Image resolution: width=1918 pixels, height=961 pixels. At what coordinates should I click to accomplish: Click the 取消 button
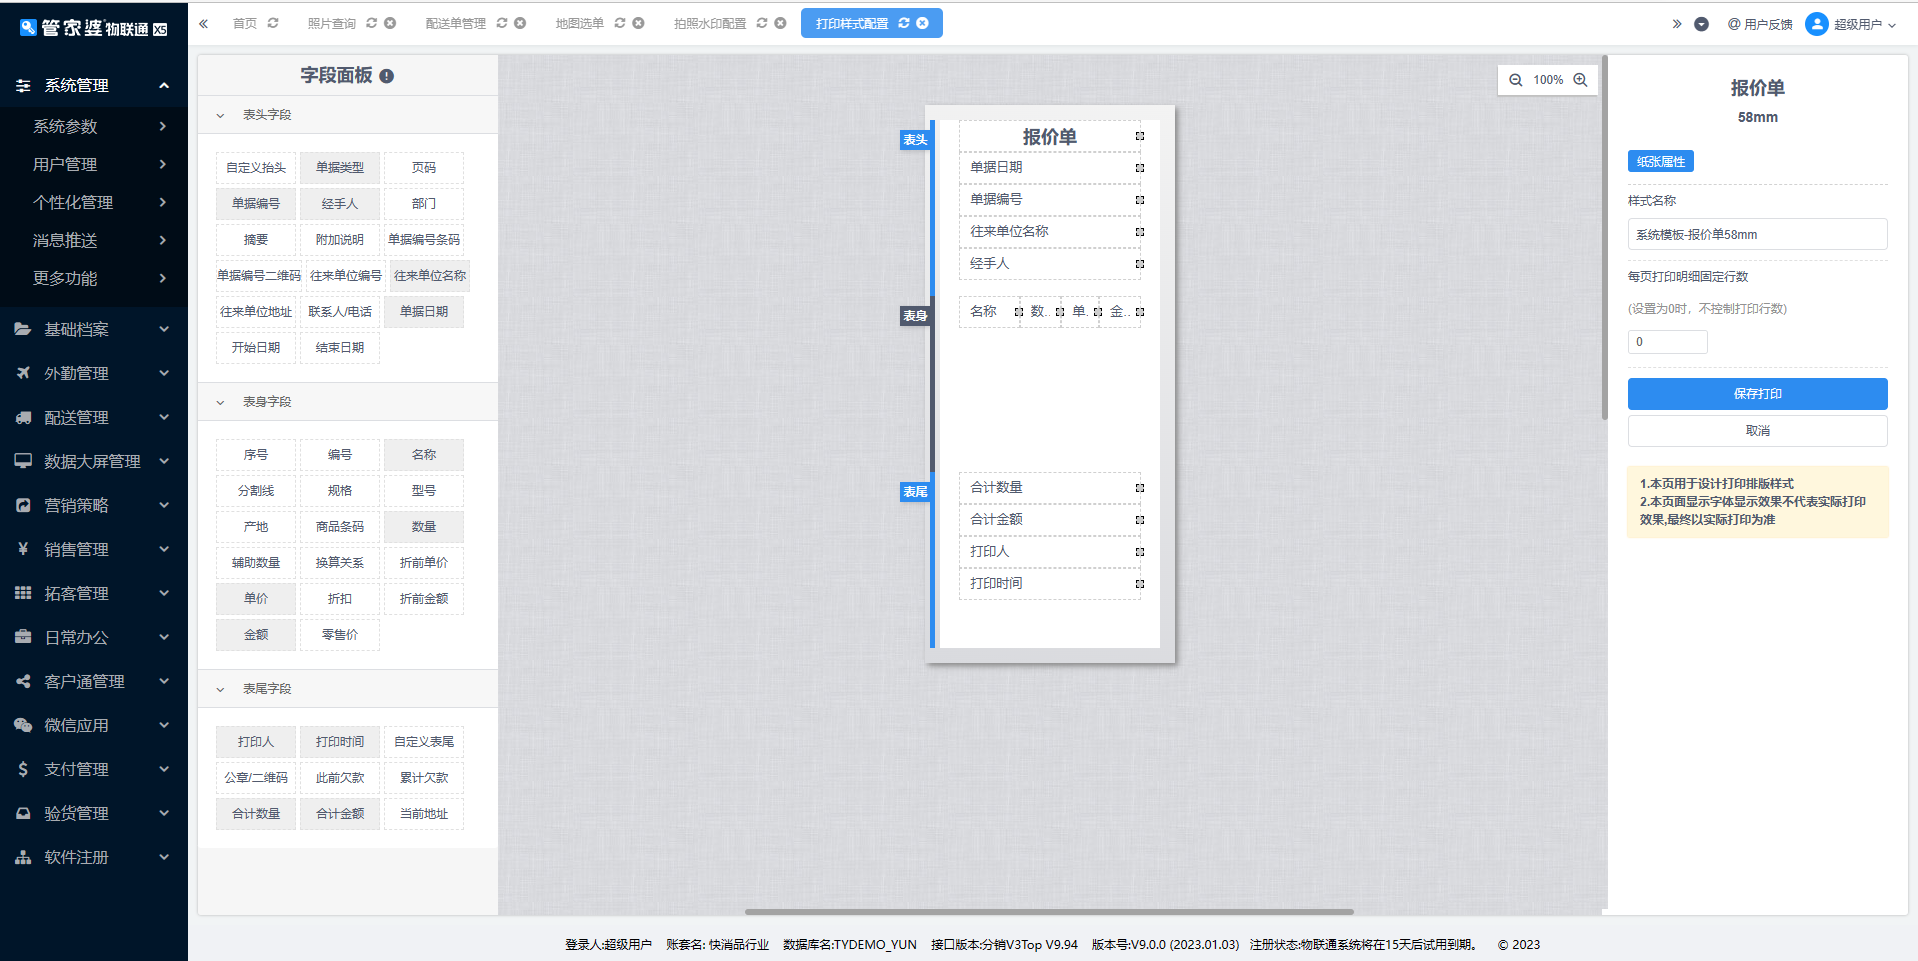click(1757, 431)
